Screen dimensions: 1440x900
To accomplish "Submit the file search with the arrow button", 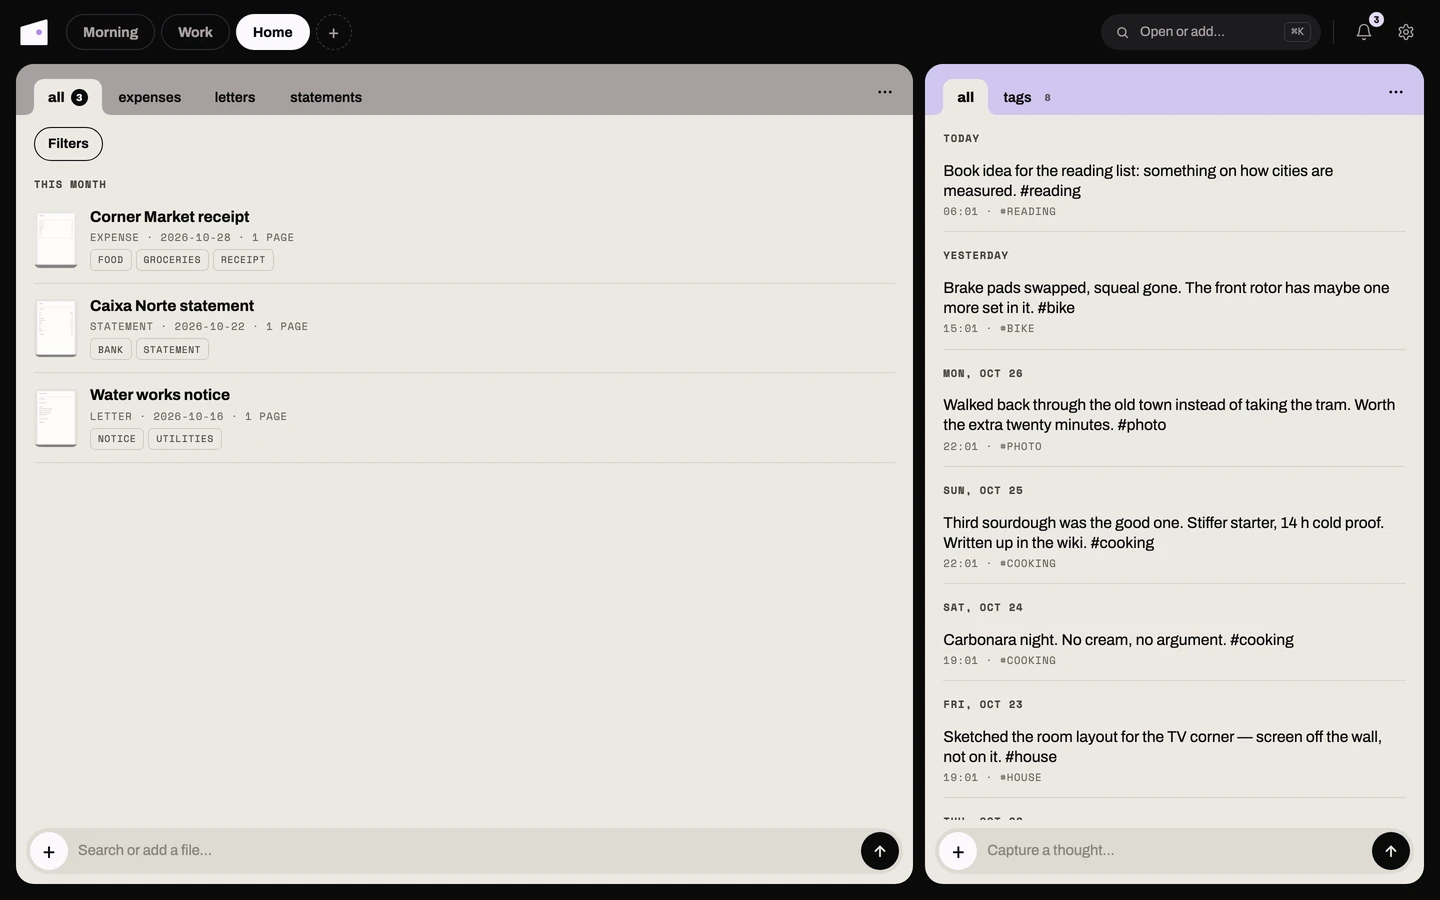I will (880, 851).
